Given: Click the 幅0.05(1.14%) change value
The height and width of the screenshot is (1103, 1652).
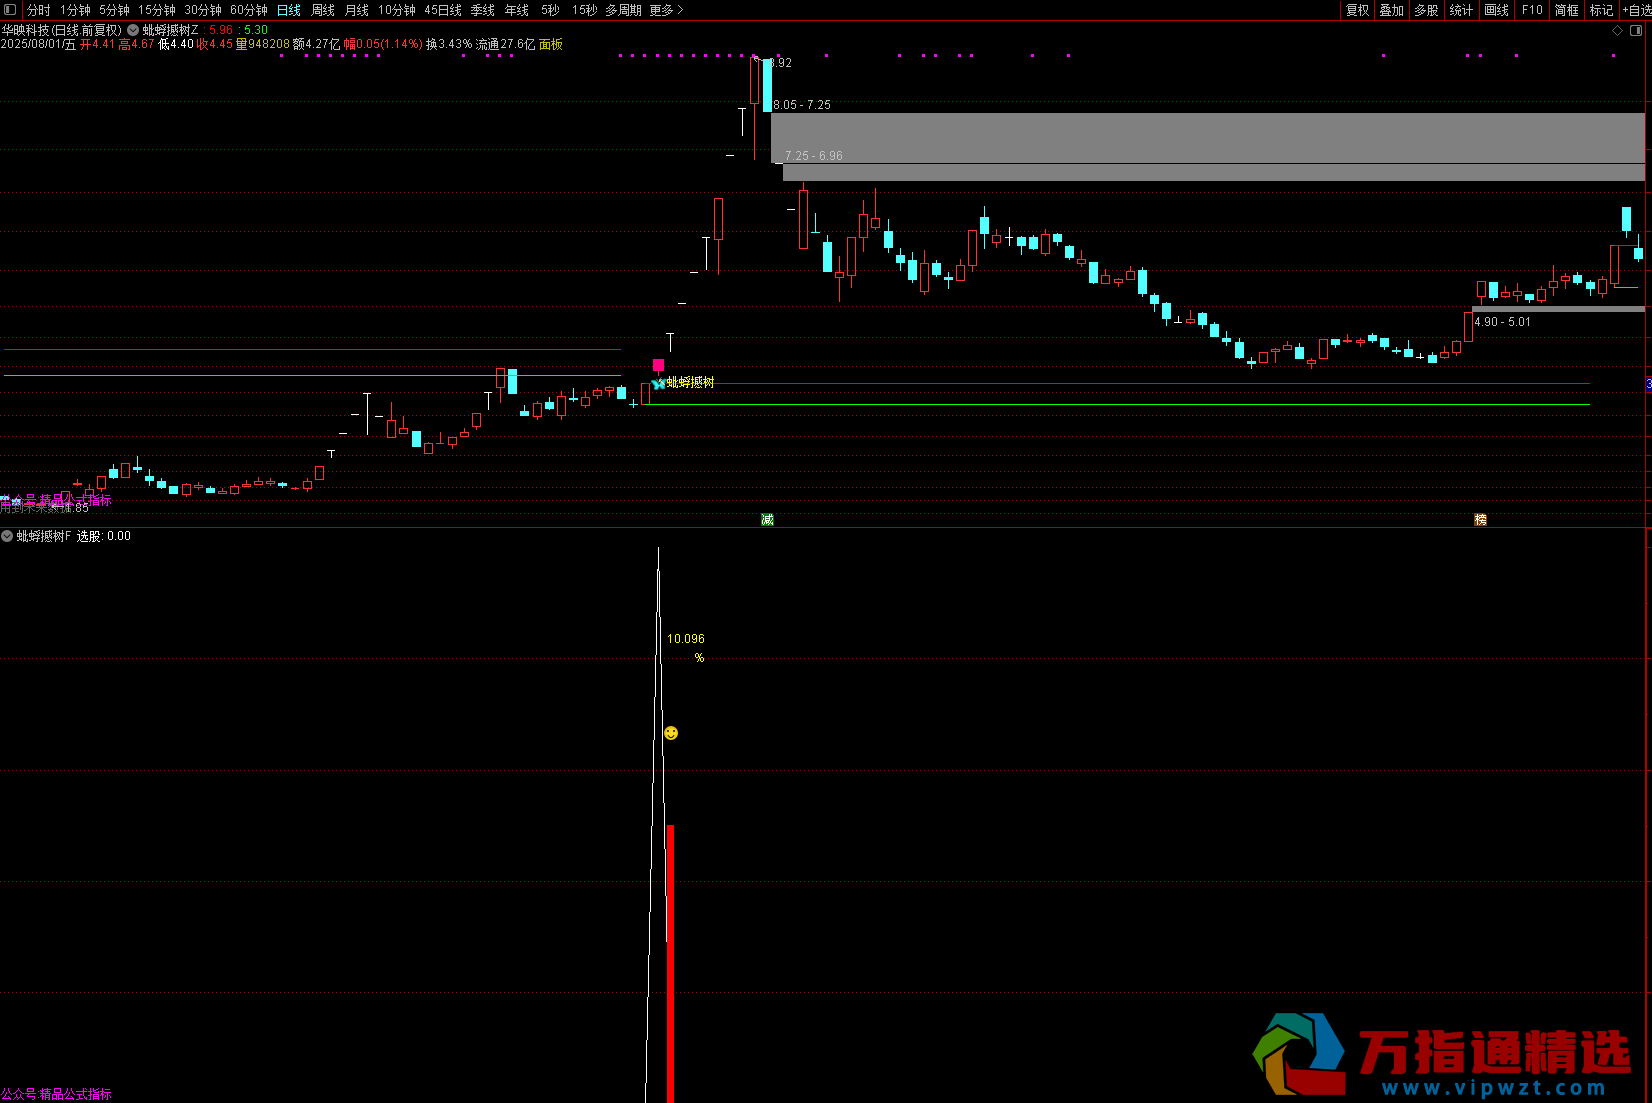Looking at the screenshot, I should [x=383, y=44].
